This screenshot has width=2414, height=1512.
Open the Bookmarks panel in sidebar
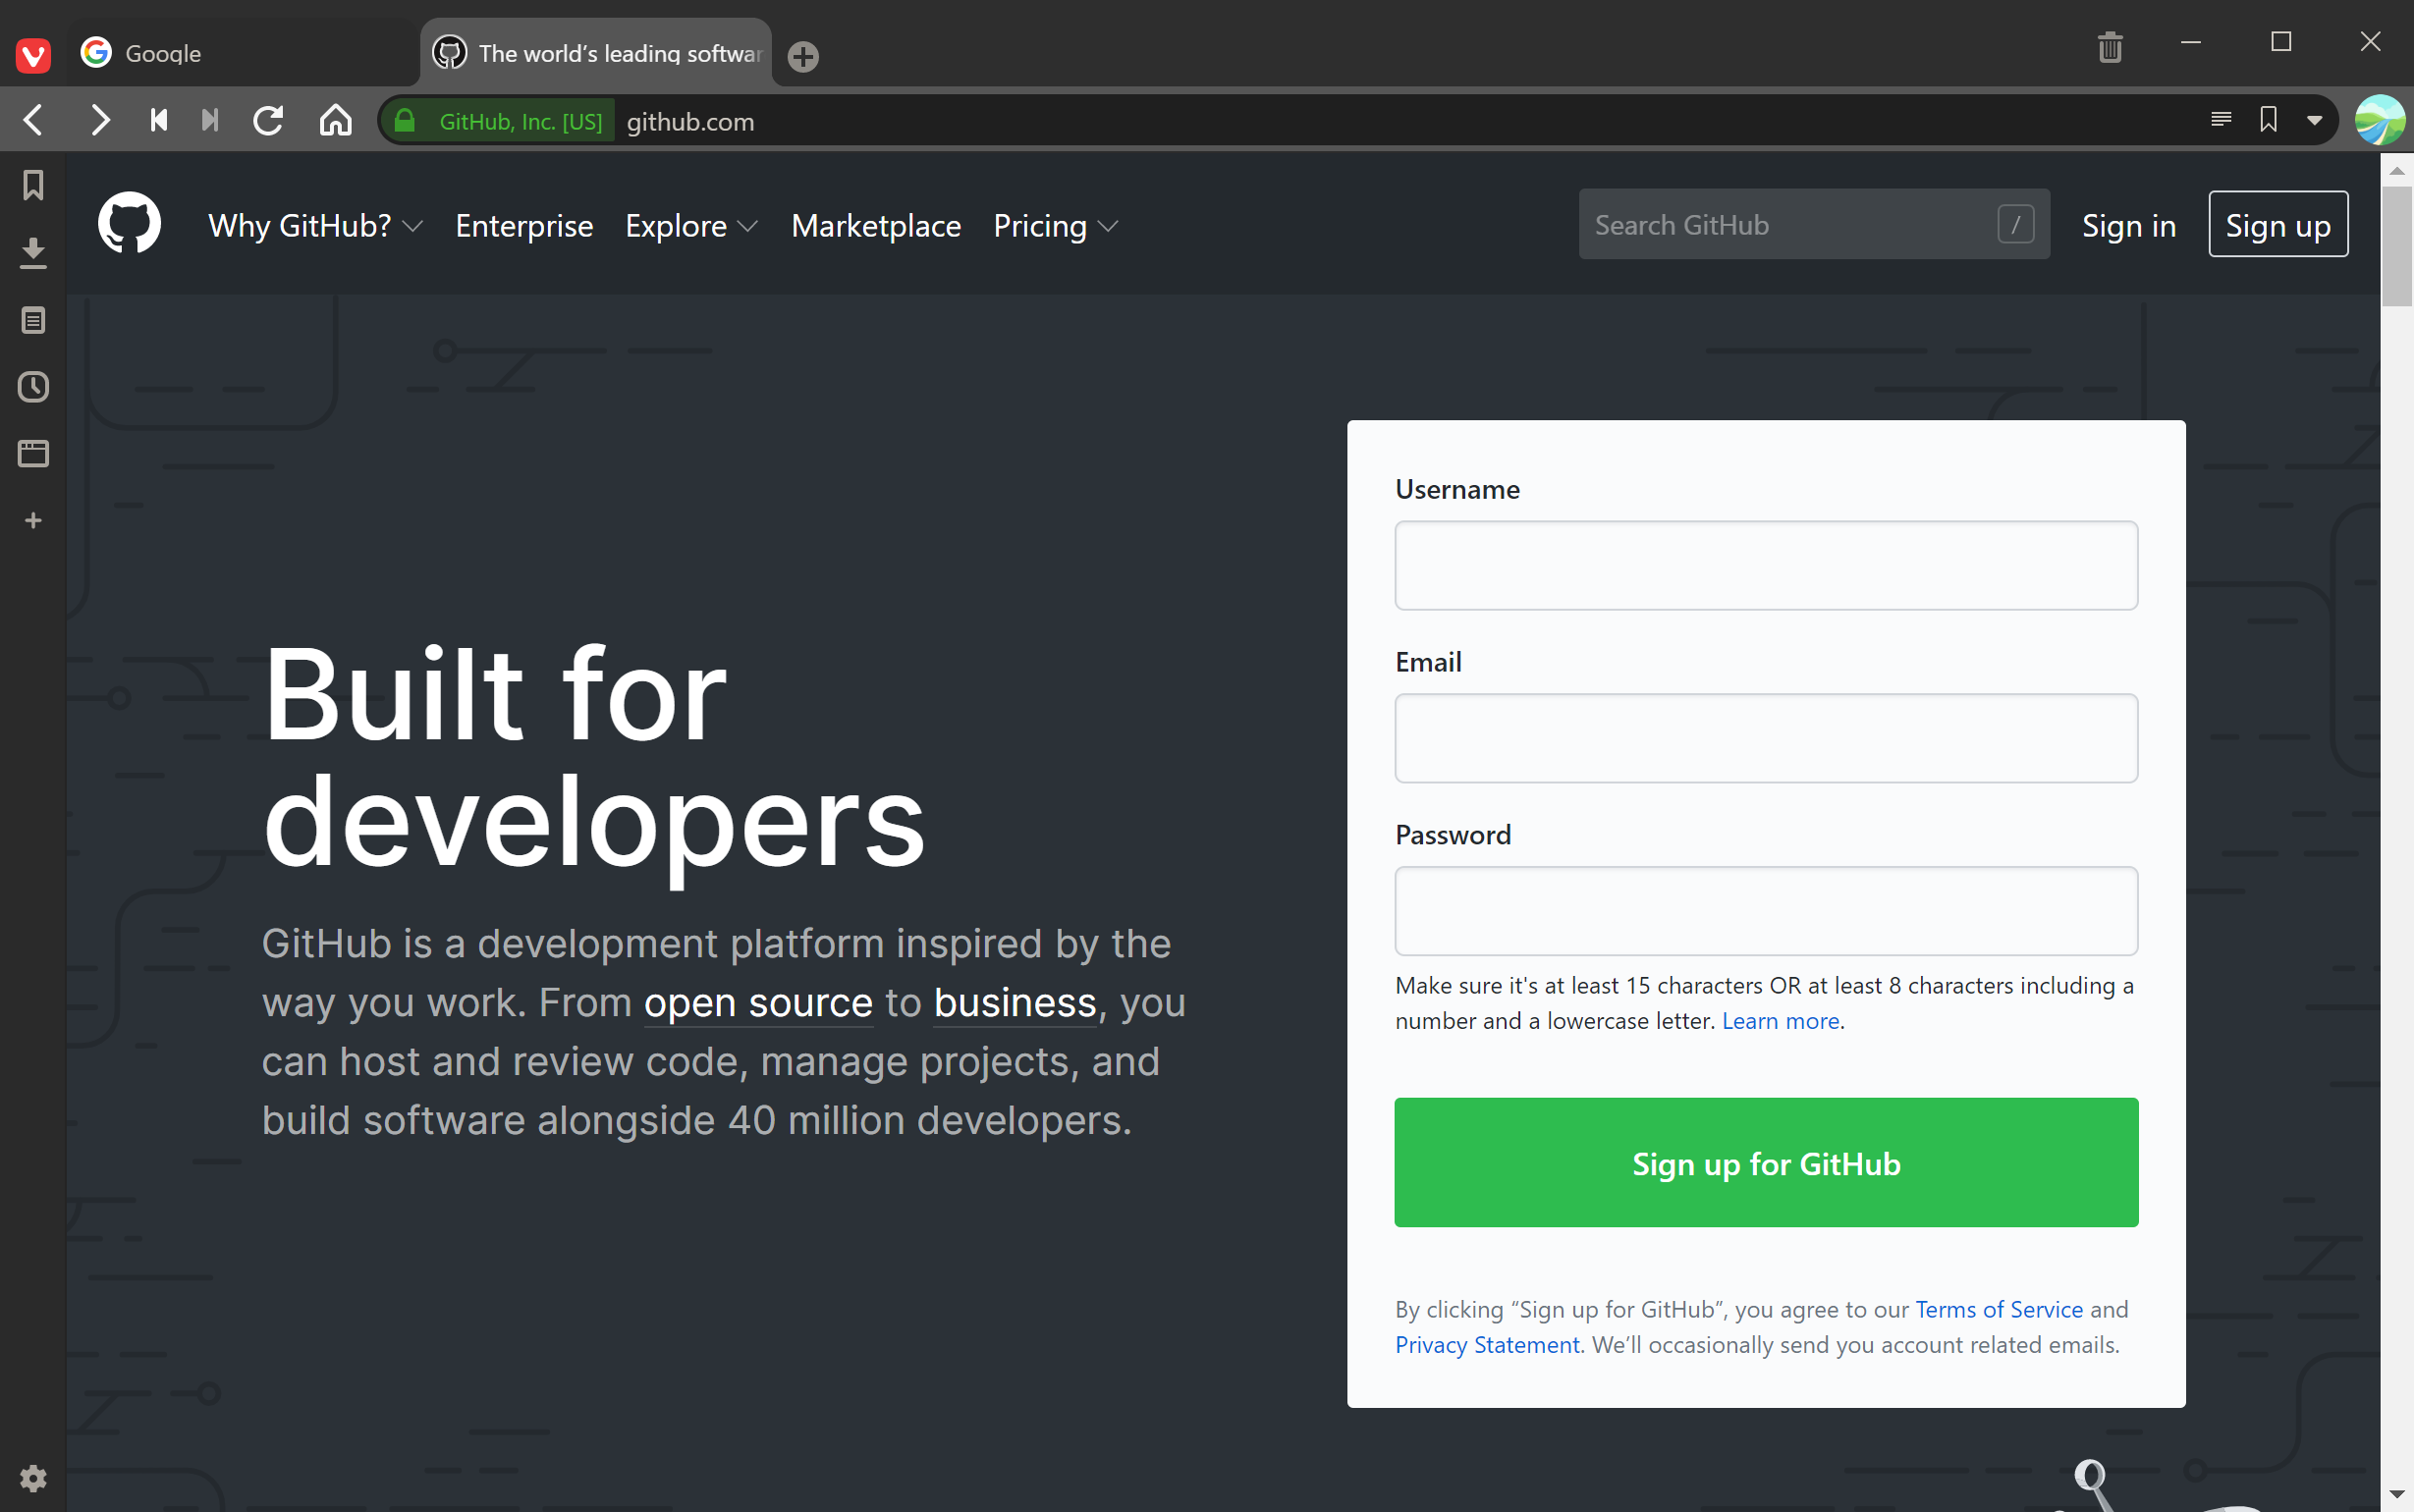(x=33, y=185)
